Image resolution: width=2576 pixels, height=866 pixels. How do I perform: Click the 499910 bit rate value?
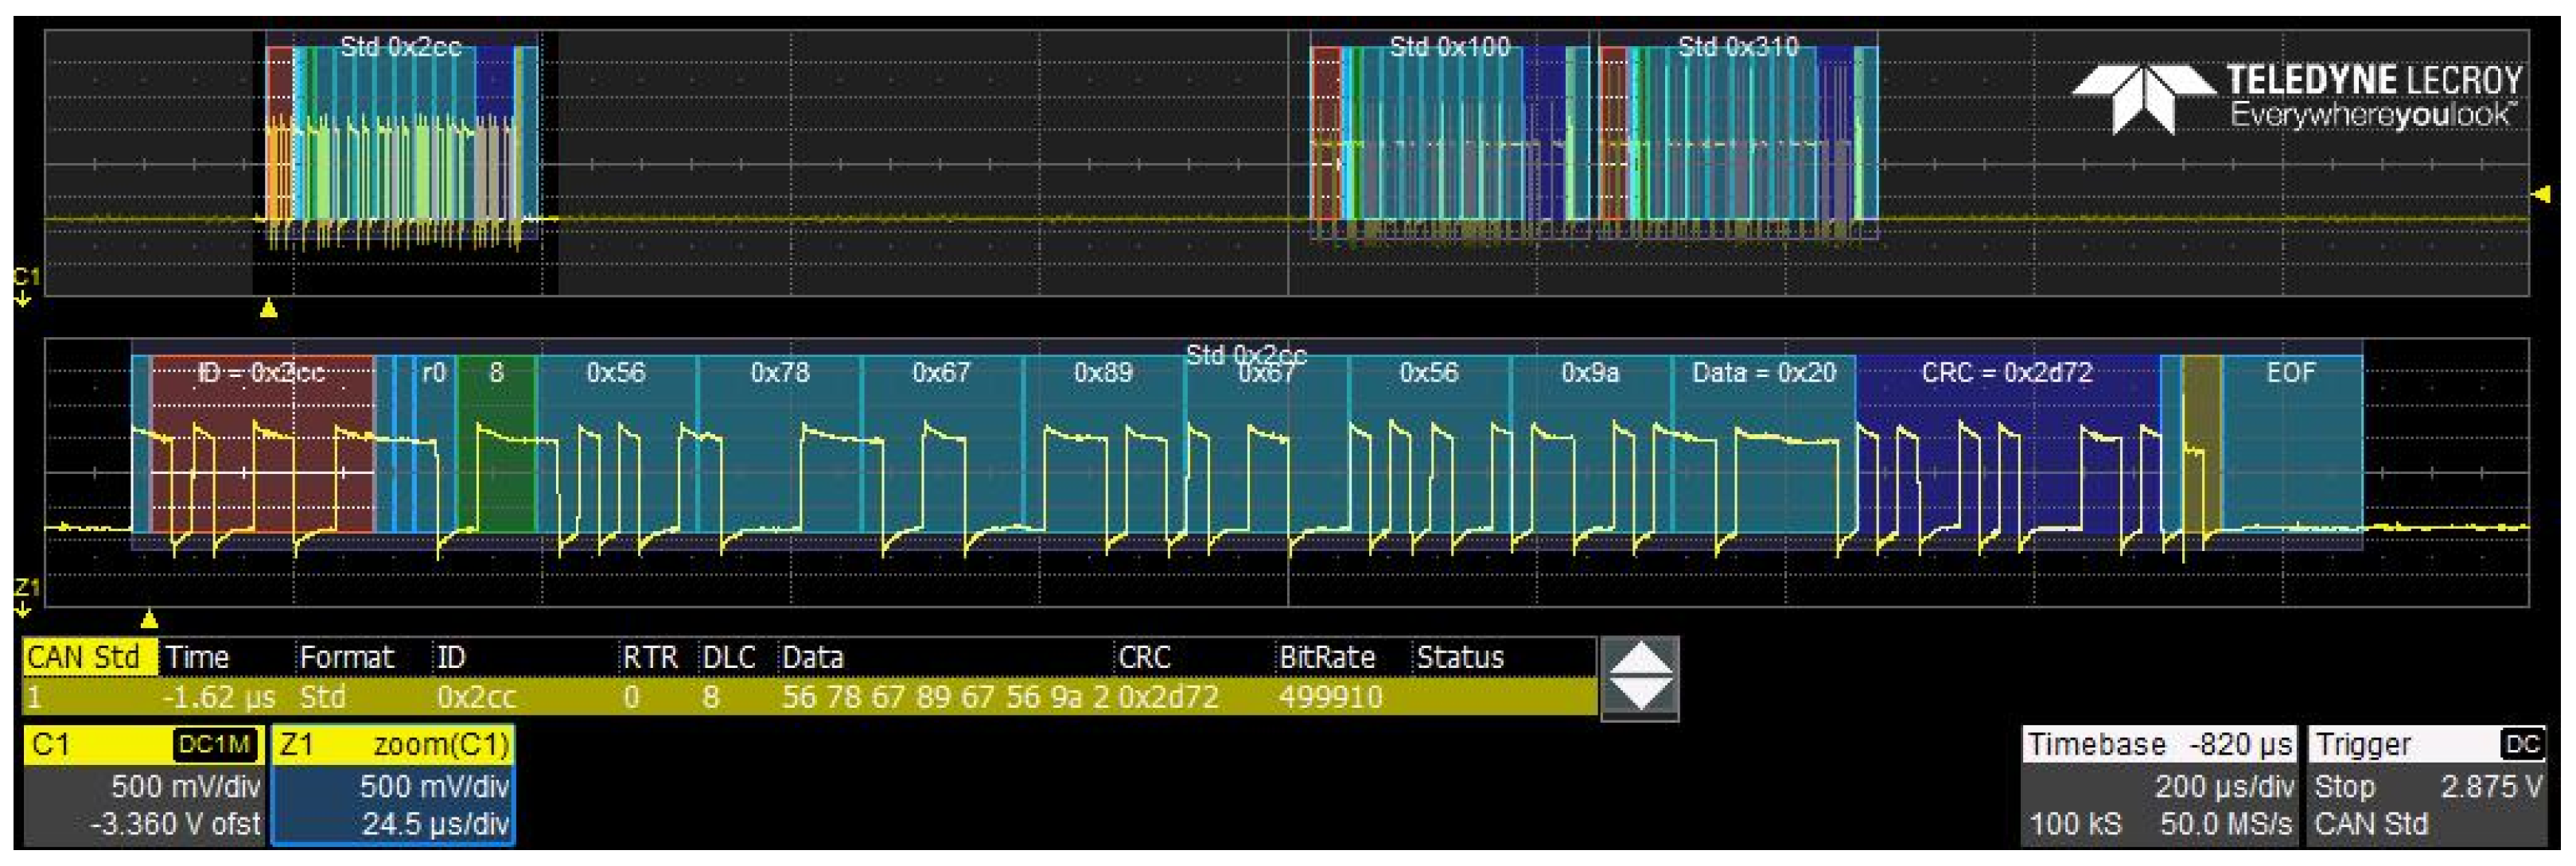(1331, 697)
